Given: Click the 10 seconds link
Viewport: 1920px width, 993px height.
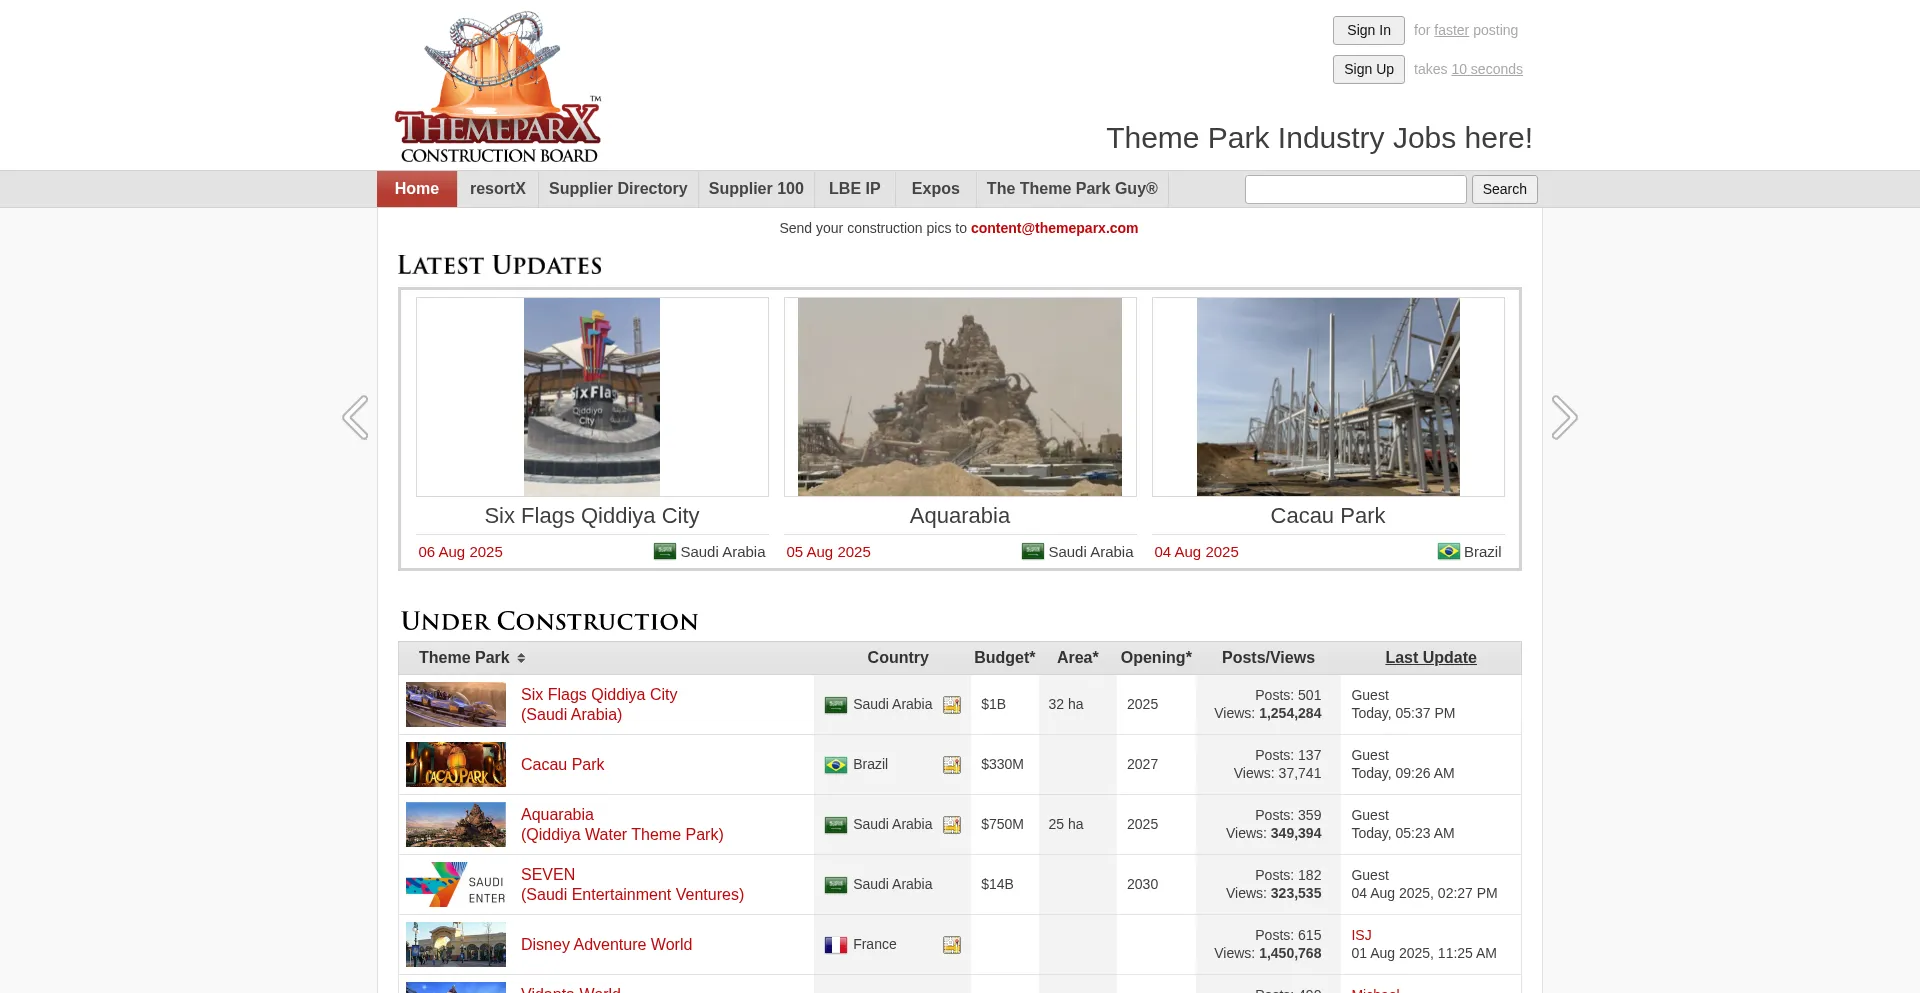Looking at the screenshot, I should pyautogui.click(x=1487, y=69).
